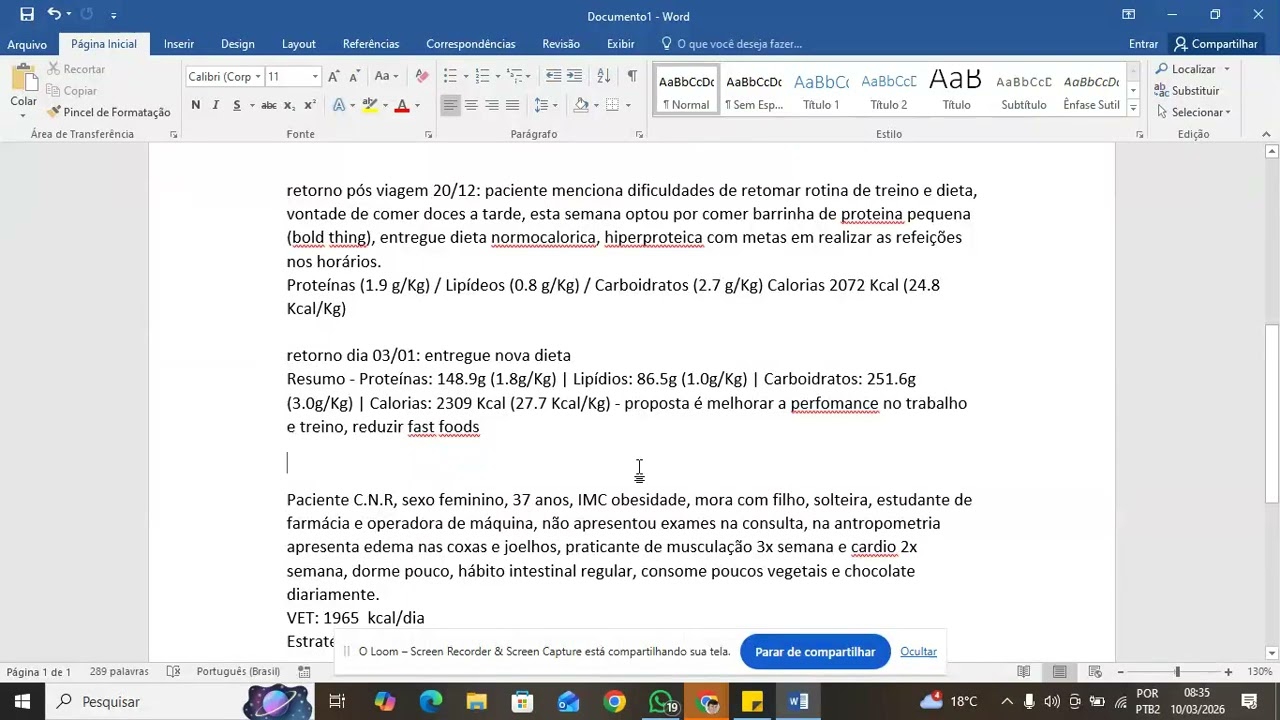Image resolution: width=1280 pixels, height=720 pixels.
Task: Toggle italic (I) formatting
Action: point(215,105)
